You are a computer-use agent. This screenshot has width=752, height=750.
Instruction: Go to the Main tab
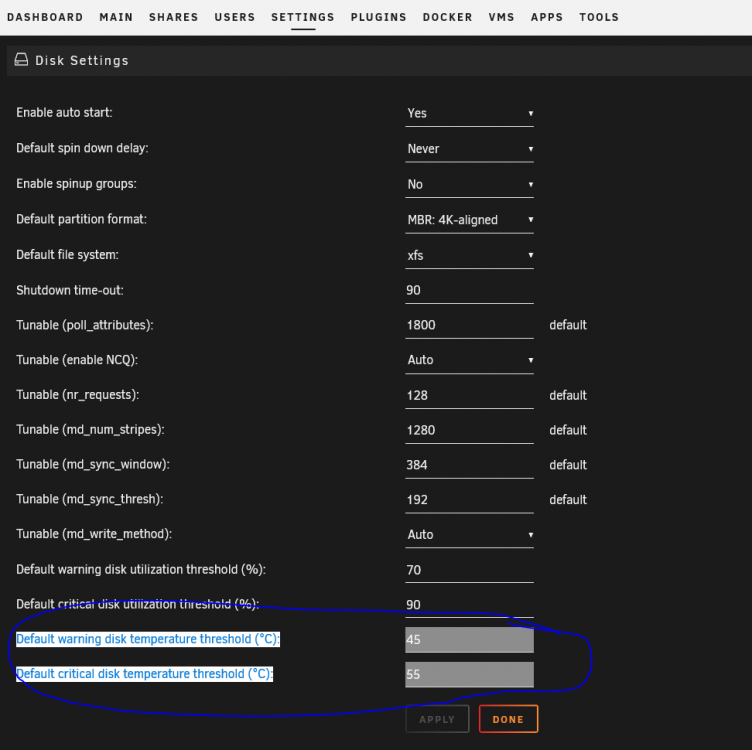click(x=116, y=17)
